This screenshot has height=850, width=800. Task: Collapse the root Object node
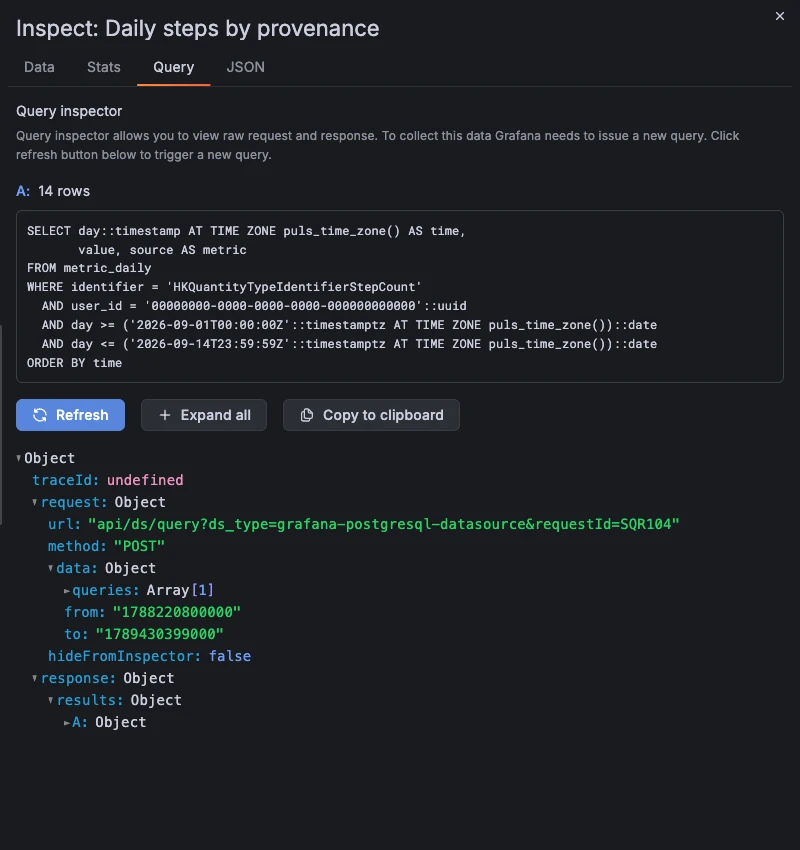coord(19,458)
